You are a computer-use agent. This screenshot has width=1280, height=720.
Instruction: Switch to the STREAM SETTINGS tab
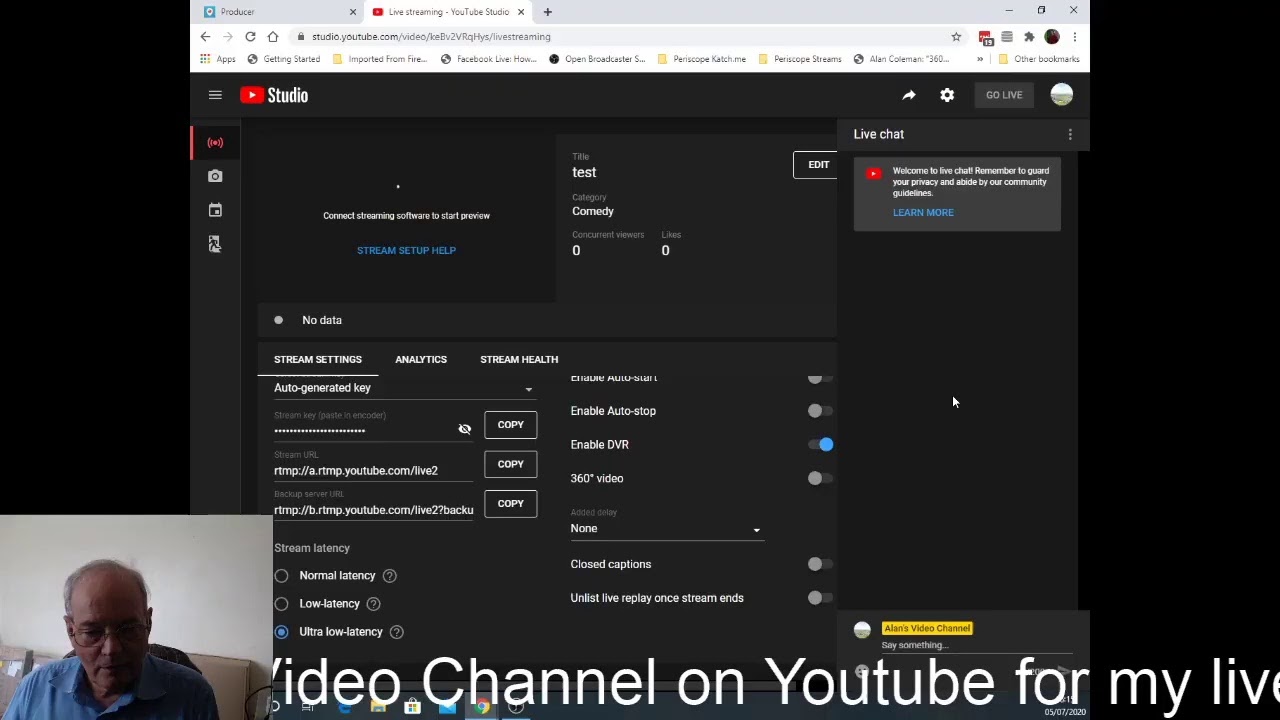pos(318,359)
